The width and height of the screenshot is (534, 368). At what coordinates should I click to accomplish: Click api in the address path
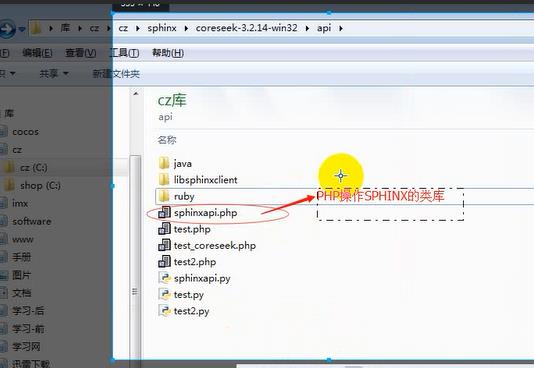(324, 28)
